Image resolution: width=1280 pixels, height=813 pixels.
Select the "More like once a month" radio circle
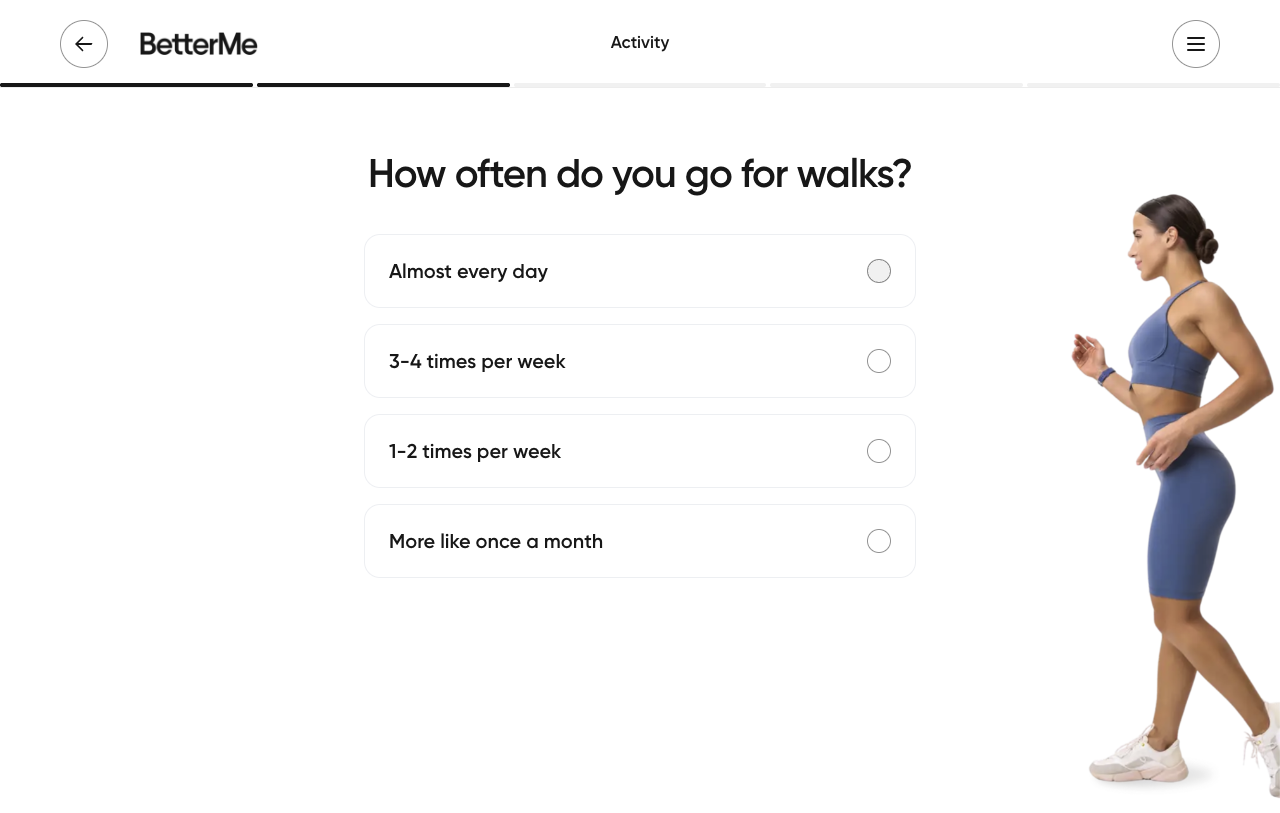(879, 541)
